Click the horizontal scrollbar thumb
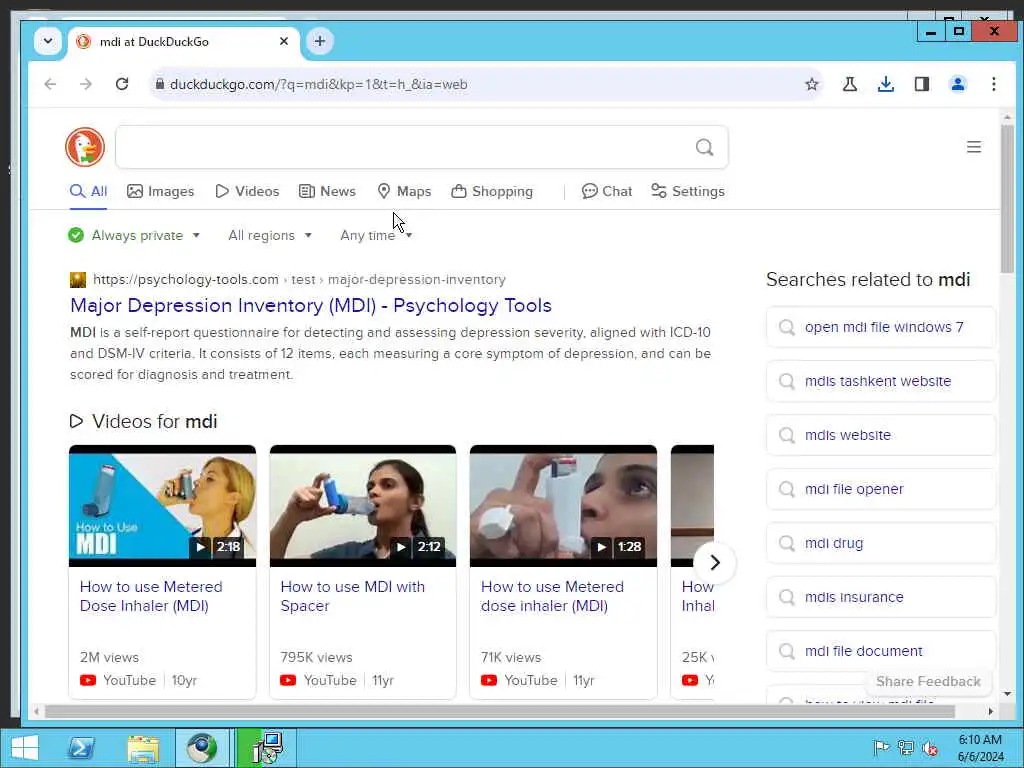Screen dimensions: 1024x768 [x=500, y=711]
